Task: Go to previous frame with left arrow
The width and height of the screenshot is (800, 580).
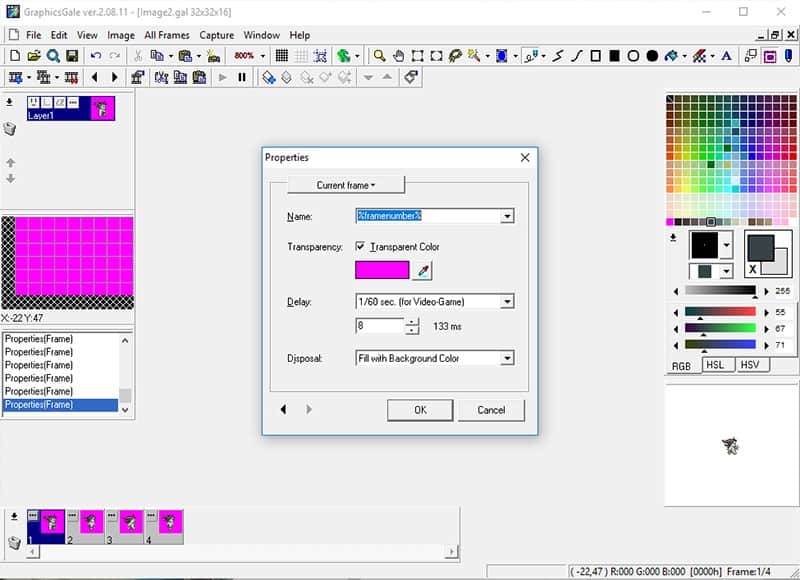Action: [x=94, y=77]
